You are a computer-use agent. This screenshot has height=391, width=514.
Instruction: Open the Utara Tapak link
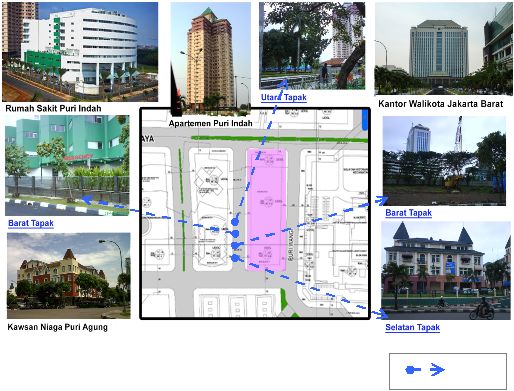pos(284,97)
